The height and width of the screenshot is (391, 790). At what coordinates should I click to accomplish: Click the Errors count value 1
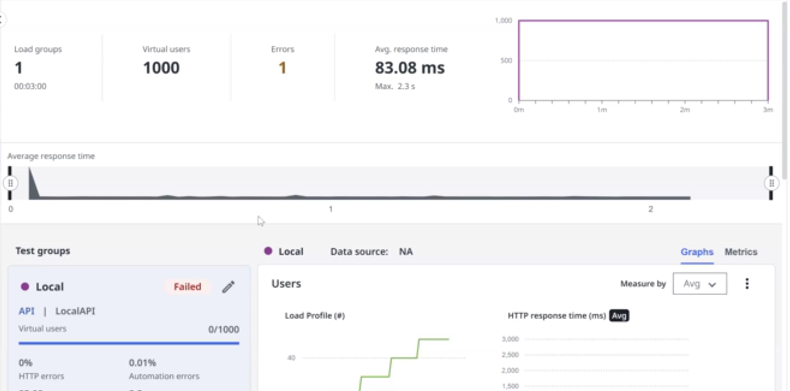pos(283,68)
